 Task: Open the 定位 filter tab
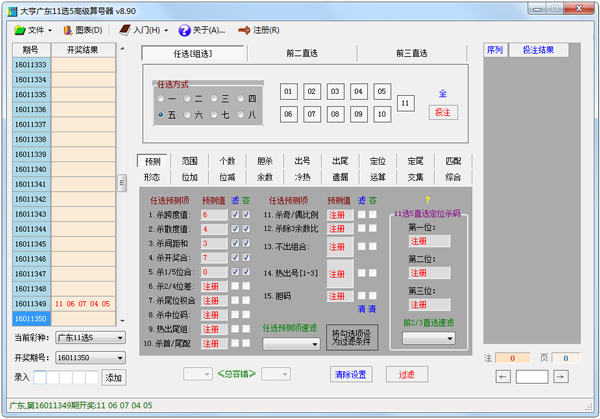point(378,161)
